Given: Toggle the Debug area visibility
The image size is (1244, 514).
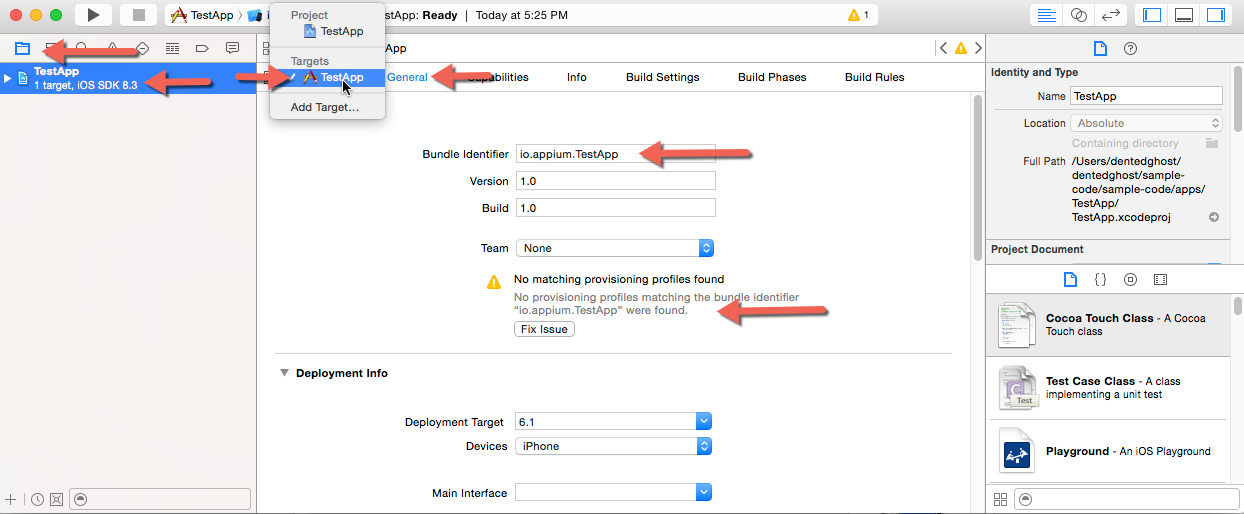Looking at the screenshot, I should [1184, 15].
